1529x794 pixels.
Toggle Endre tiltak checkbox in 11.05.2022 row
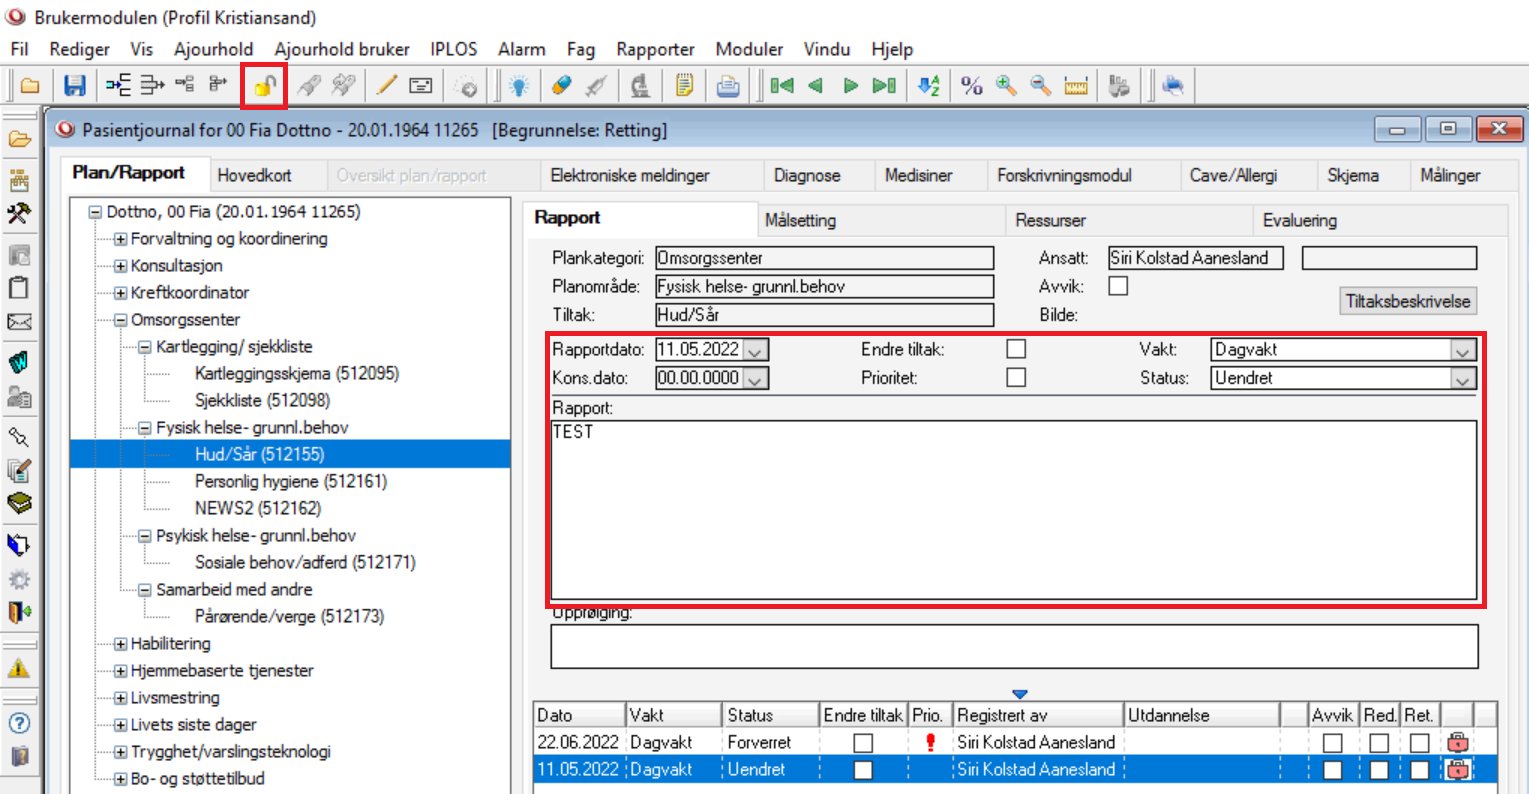point(863,770)
